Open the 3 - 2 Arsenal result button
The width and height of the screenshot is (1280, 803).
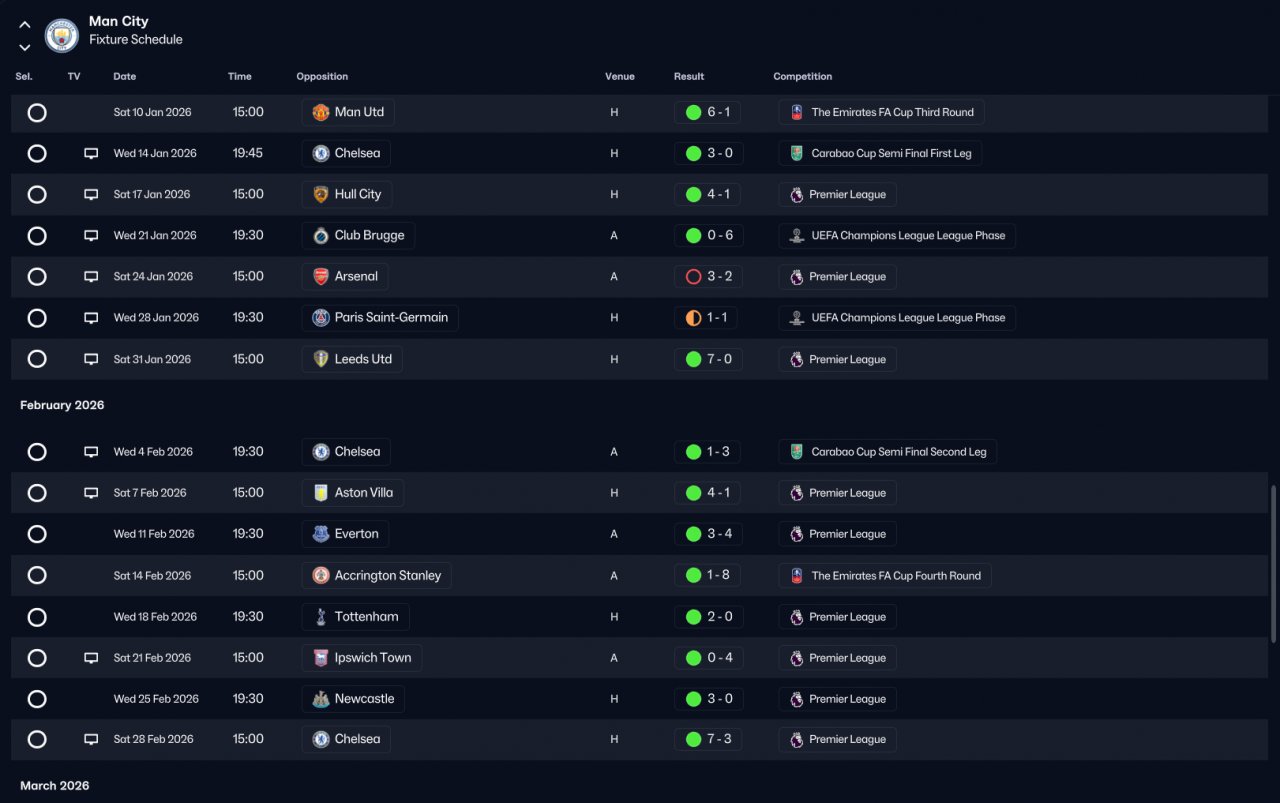tap(707, 277)
